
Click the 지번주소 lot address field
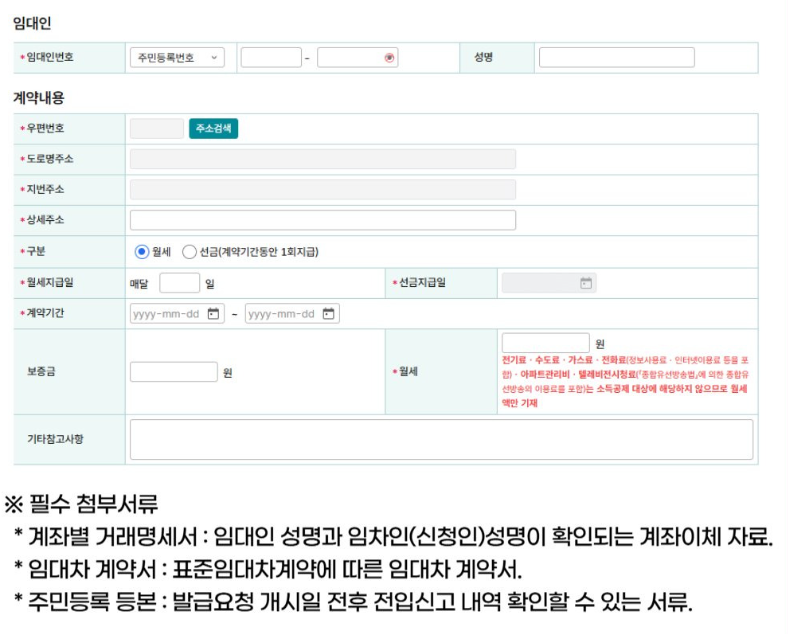(x=323, y=190)
